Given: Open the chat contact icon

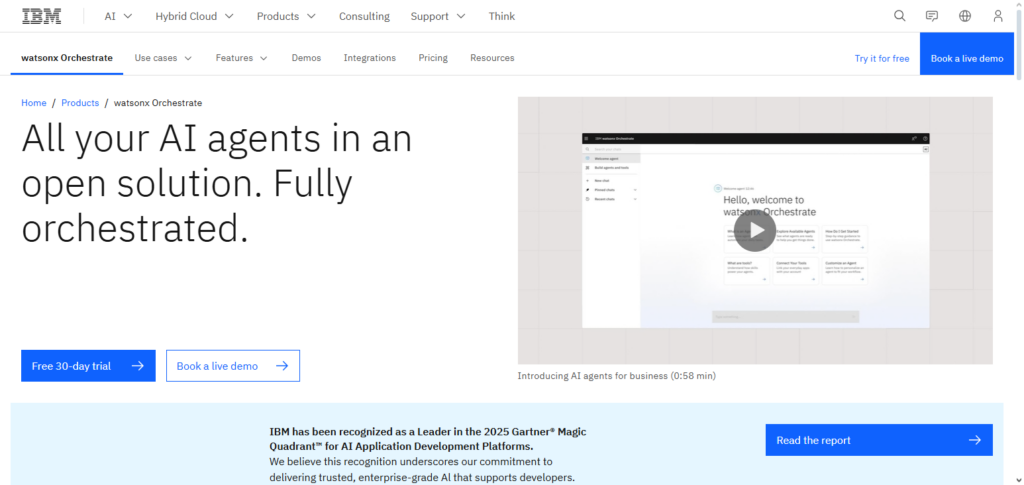Looking at the screenshot, I should (932, 16).
